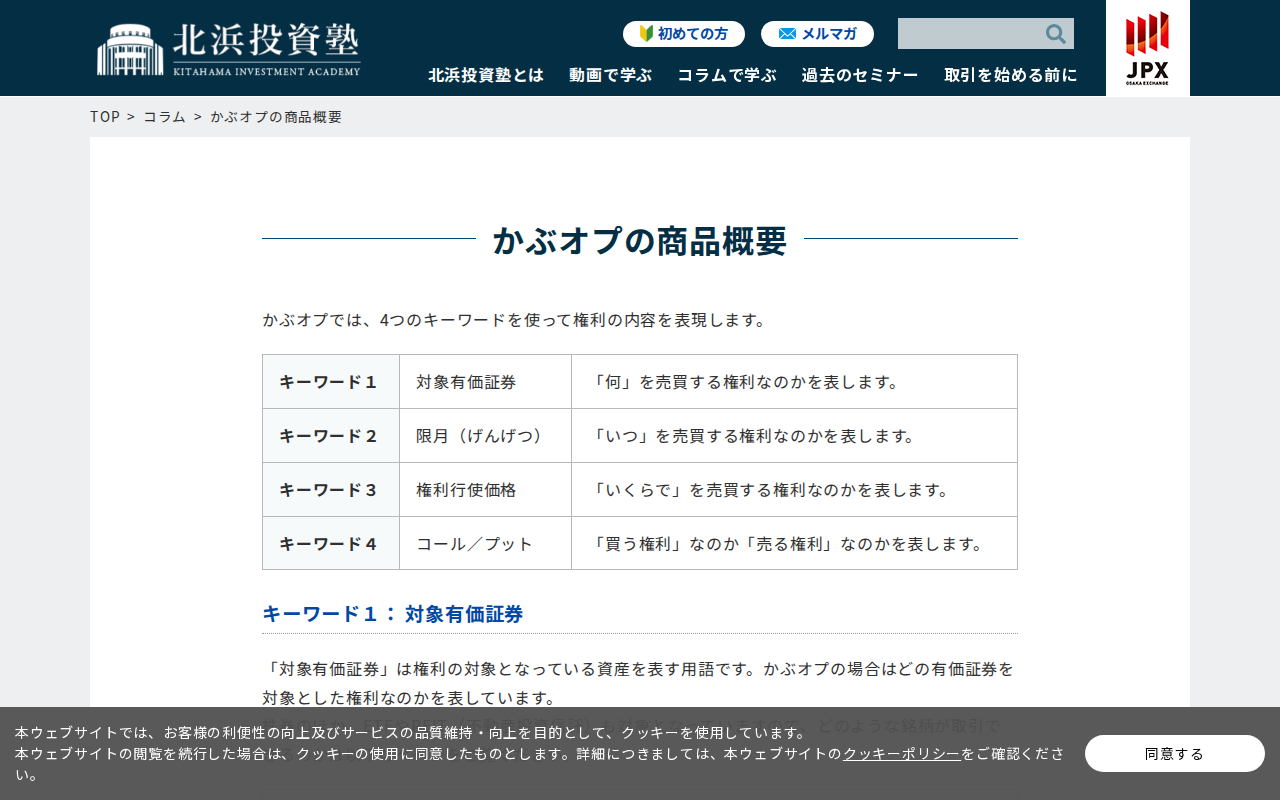Screen dimensions: 1280x800
Task: Click the かぶオプの商品概要 breadcrumb text
Action: pos(276,117)
